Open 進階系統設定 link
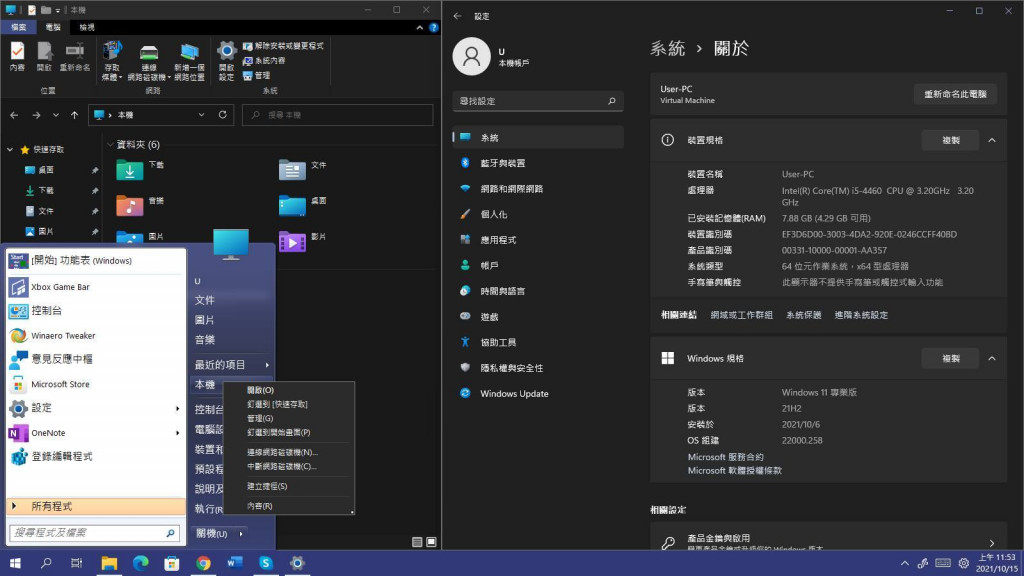Image resolution: width=1024 pixels, height=576 pixels. point(861,315)
